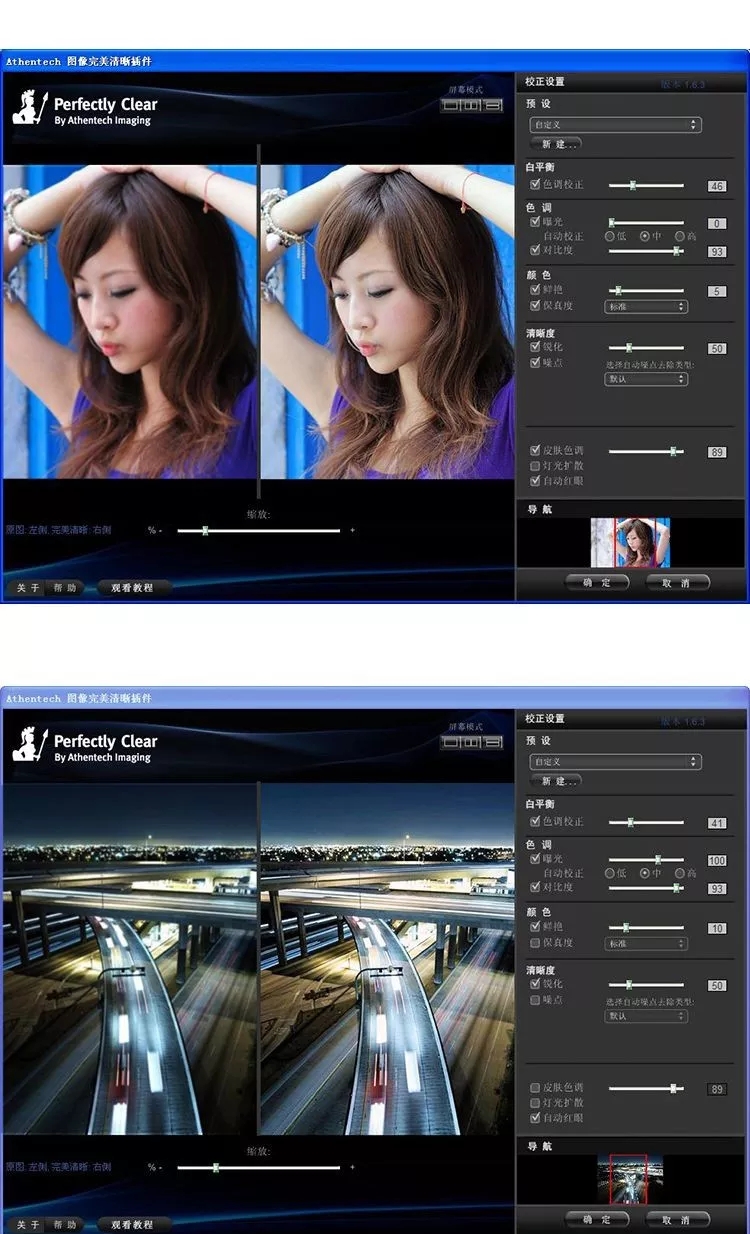The height and width of the screenshot is (1234, 750).
Task: Enable 灯光扩散 in portrait window
Action: 535,466
